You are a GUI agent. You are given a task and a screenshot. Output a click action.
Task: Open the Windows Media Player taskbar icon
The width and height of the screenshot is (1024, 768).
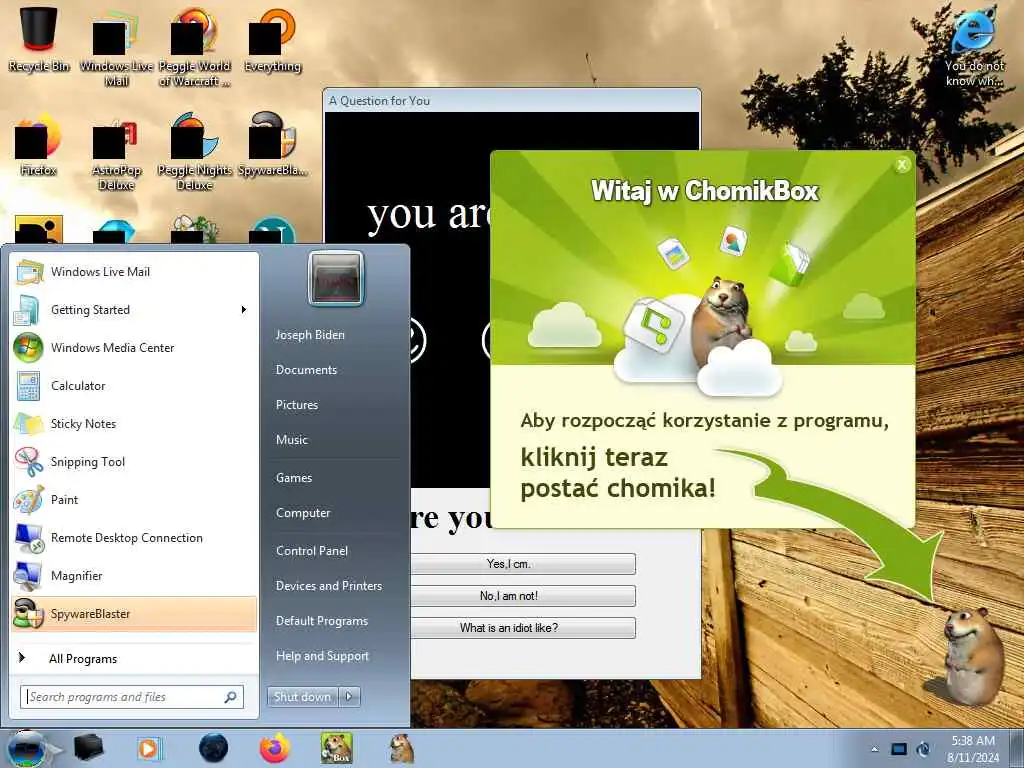[149, 748]
